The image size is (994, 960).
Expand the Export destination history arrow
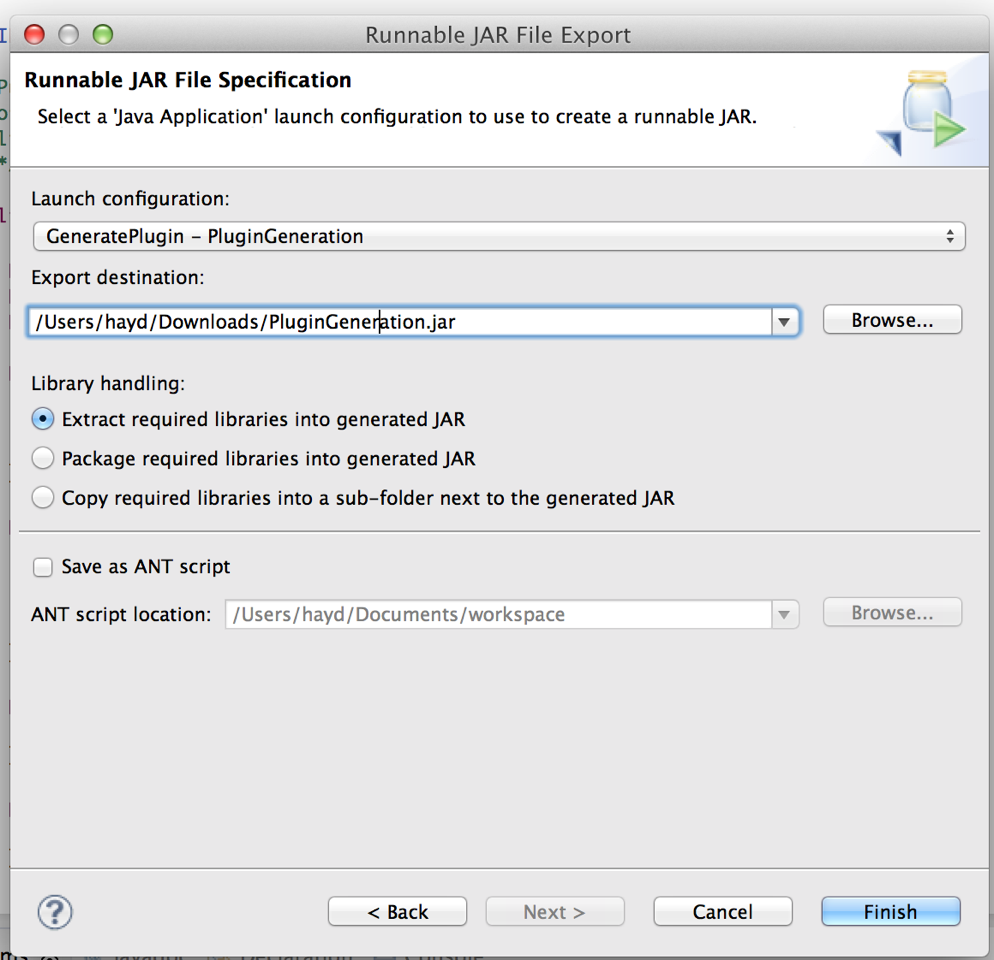pyautogui.click(x=784, y=322)
